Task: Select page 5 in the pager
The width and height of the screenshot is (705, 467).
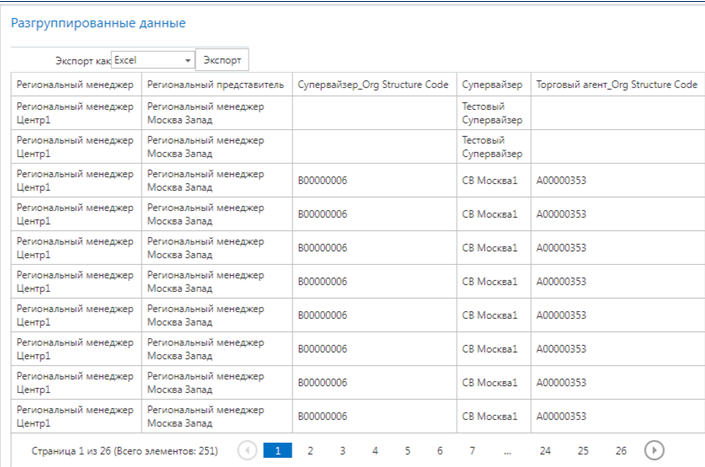Action: 407,451
